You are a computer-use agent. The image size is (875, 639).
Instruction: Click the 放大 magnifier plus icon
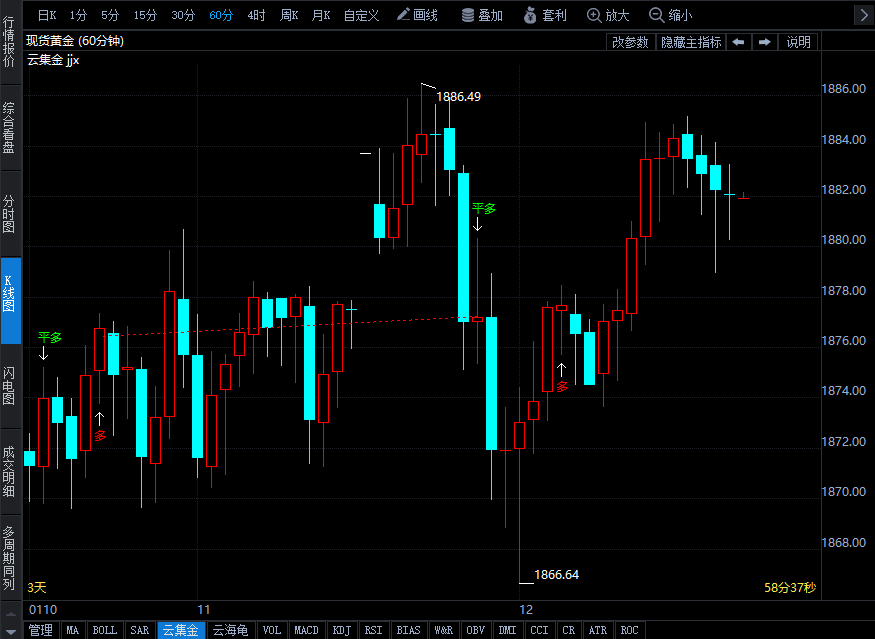(x=594, y=15)
